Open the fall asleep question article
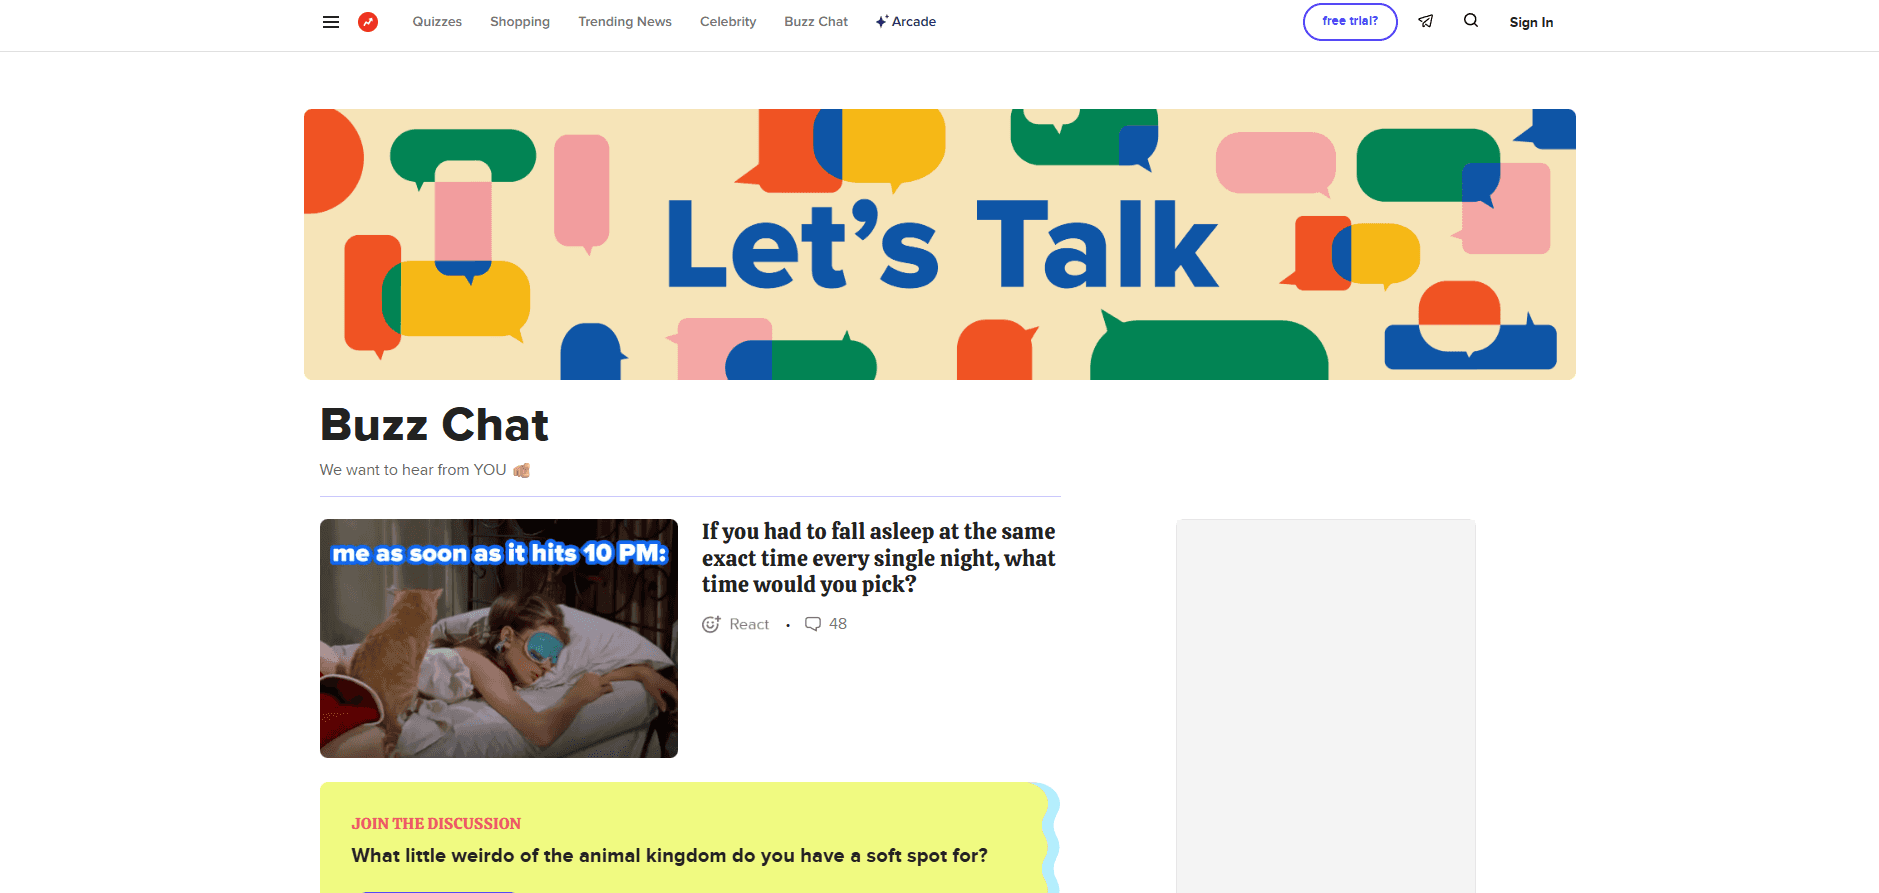 pyautogui.click(x=879, y=558)
